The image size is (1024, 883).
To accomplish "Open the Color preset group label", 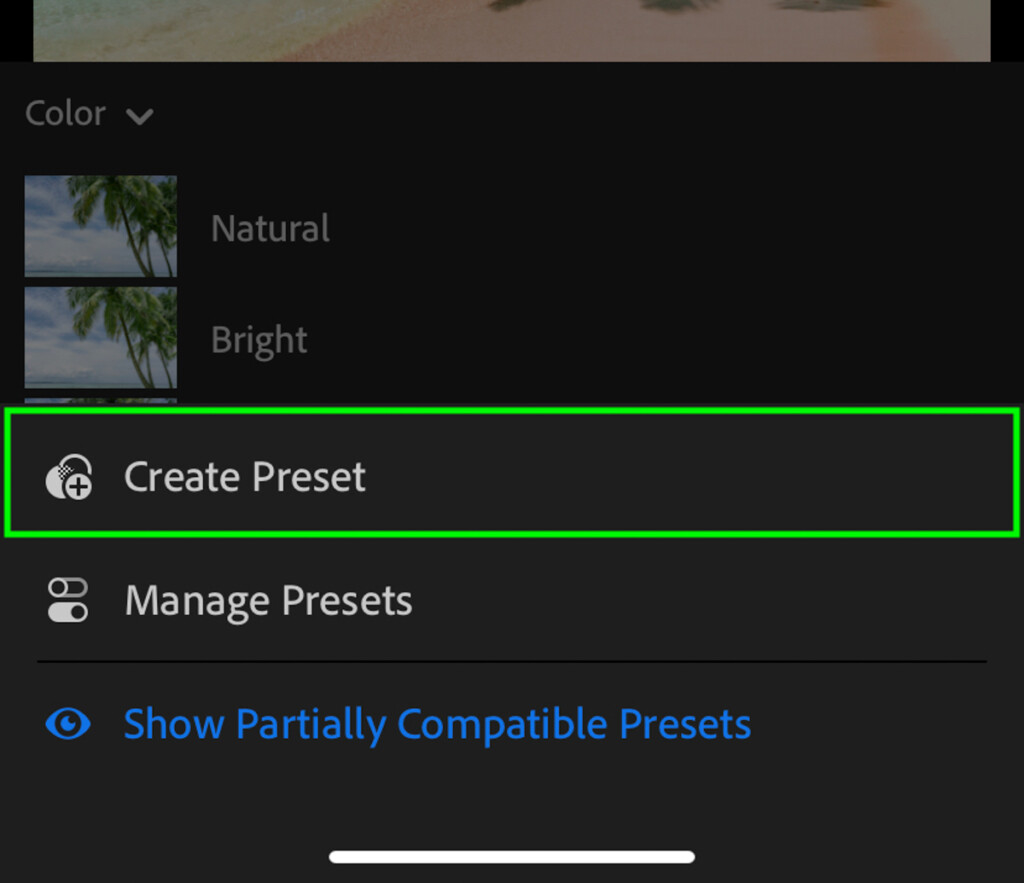I will coord(65,113).
